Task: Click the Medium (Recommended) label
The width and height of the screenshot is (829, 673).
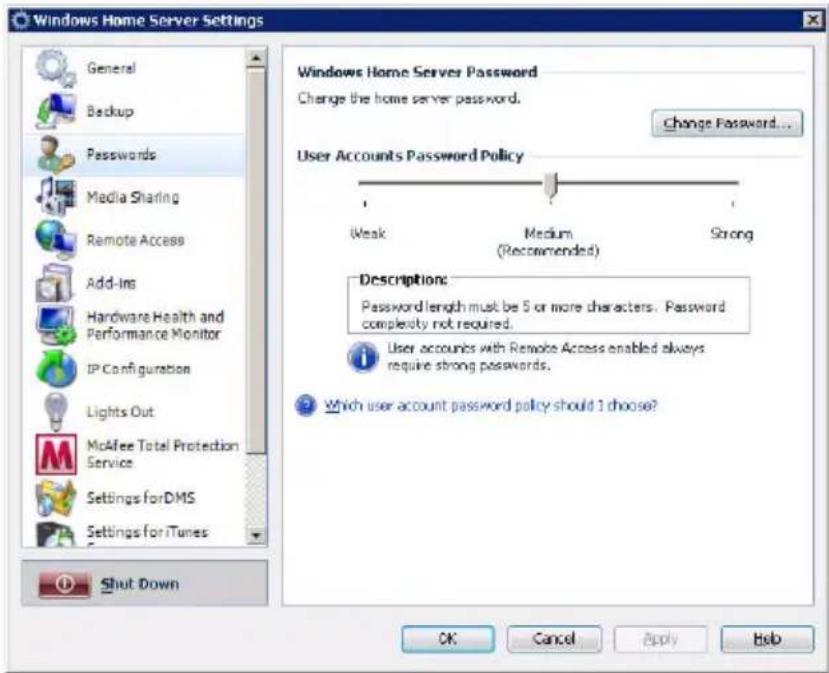Action: click(548, 242)
